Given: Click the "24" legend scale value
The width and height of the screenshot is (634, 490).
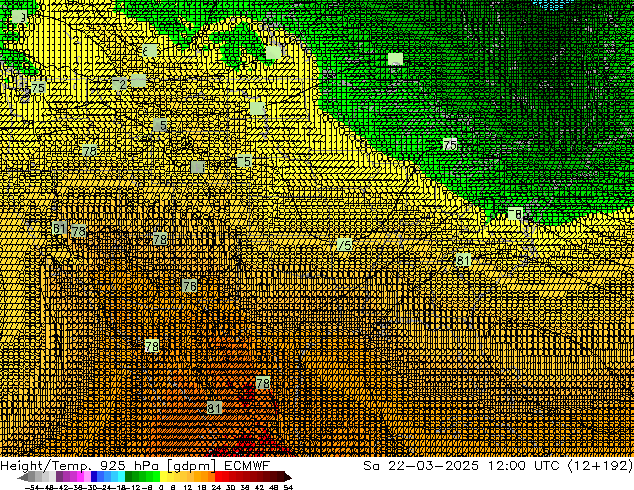Looking at the screenshot, I should click(216, 487).
